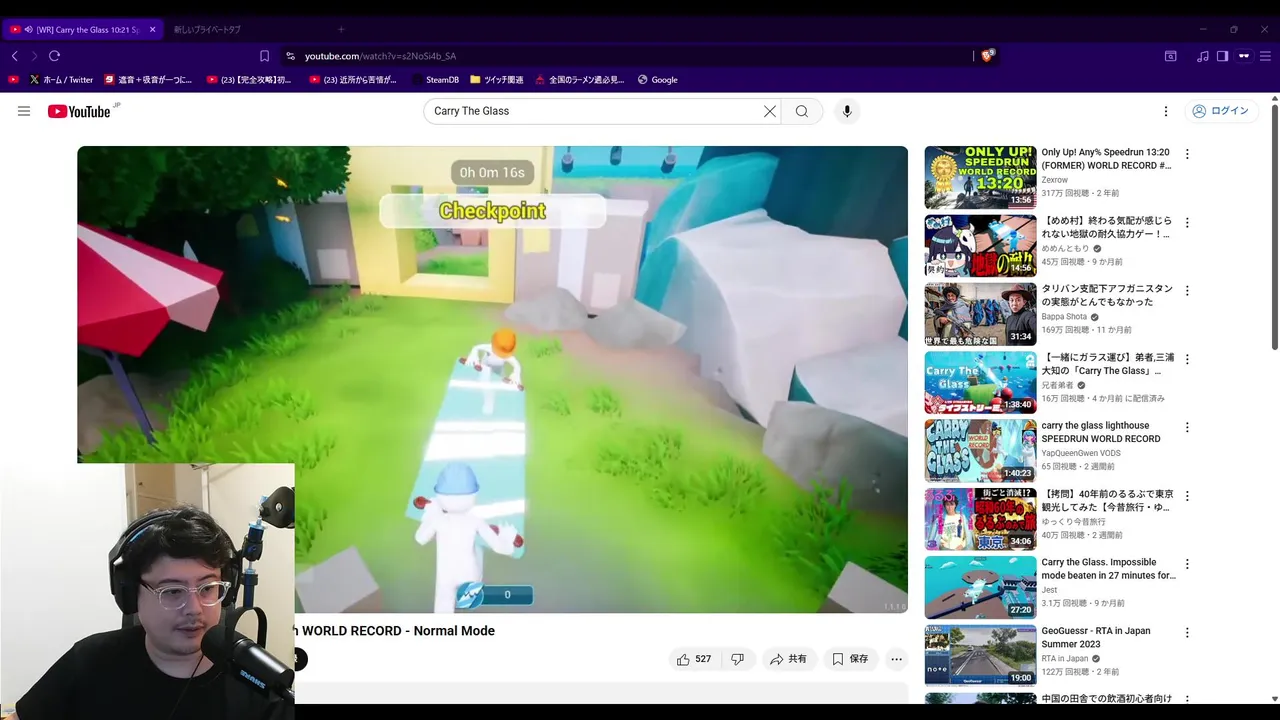Start voice search with the microphone
This screenshot has width=1280, height=720.
click(847, 111)
